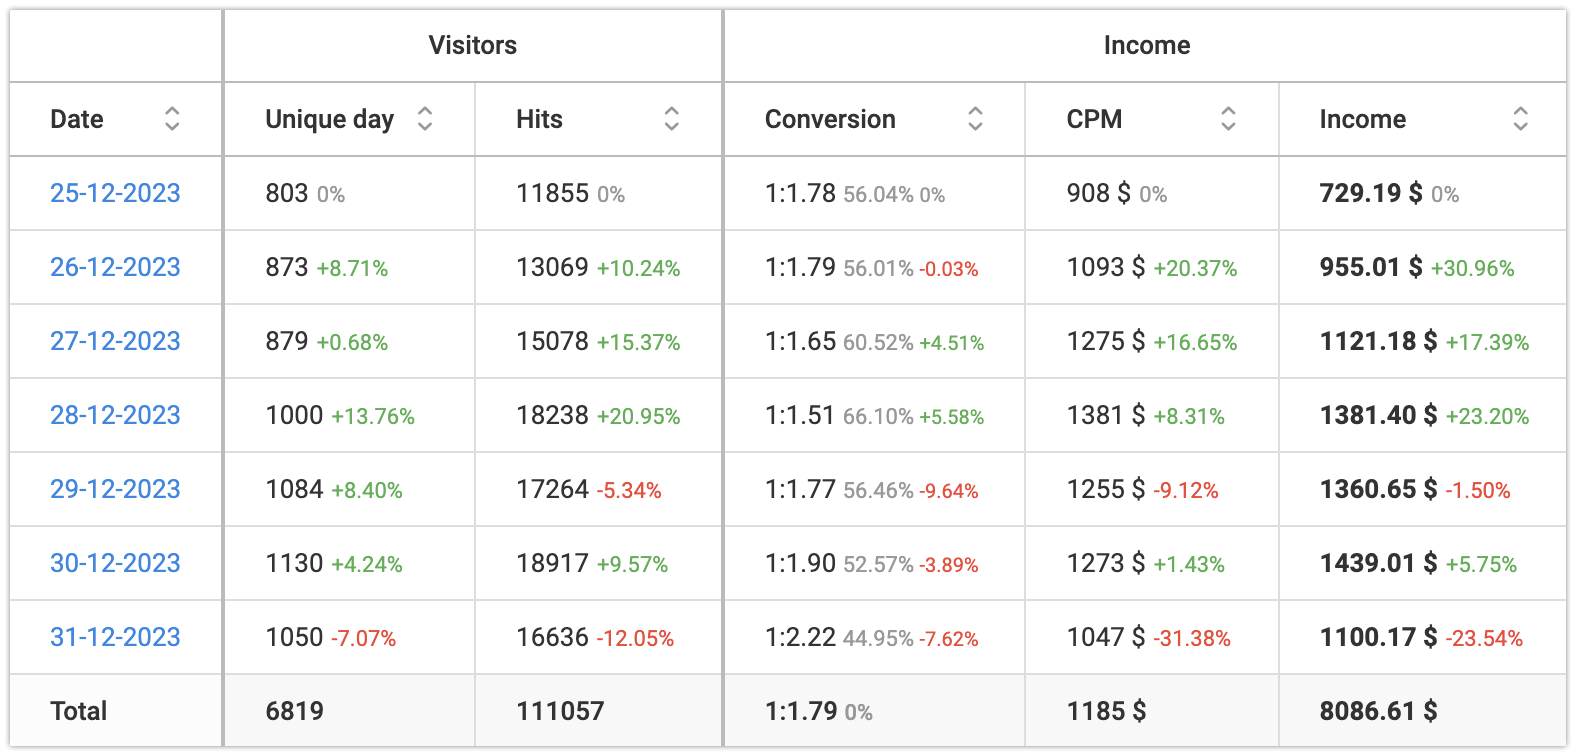Select the +8.71% change value
The width and height of the screenshot is (1576, 756).
[x=352, y=268]
